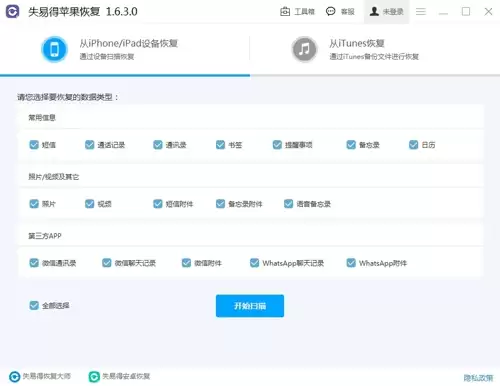500x386 pixels.
Task: Uncheck the 书签 checkbox
Action: [x=220, y=145]
